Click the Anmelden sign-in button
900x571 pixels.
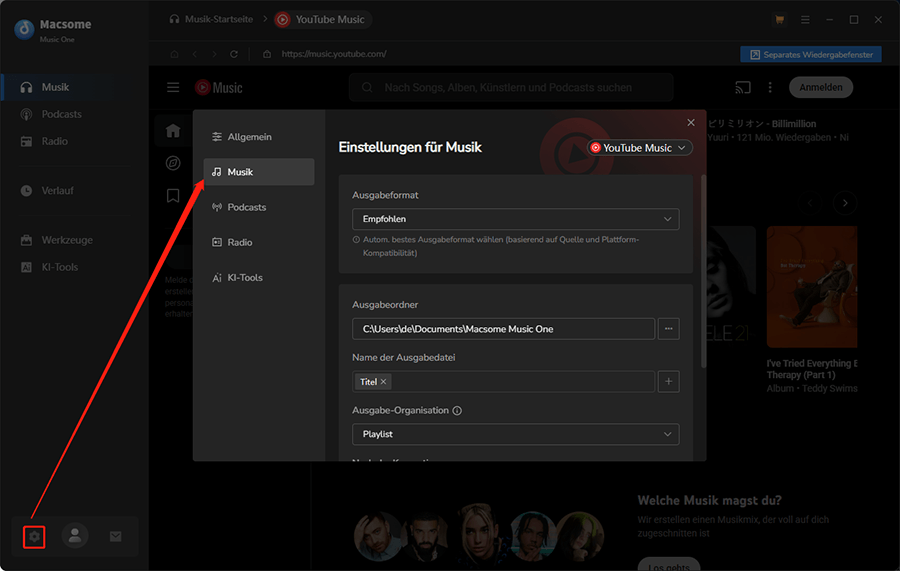tap(821, 87)
